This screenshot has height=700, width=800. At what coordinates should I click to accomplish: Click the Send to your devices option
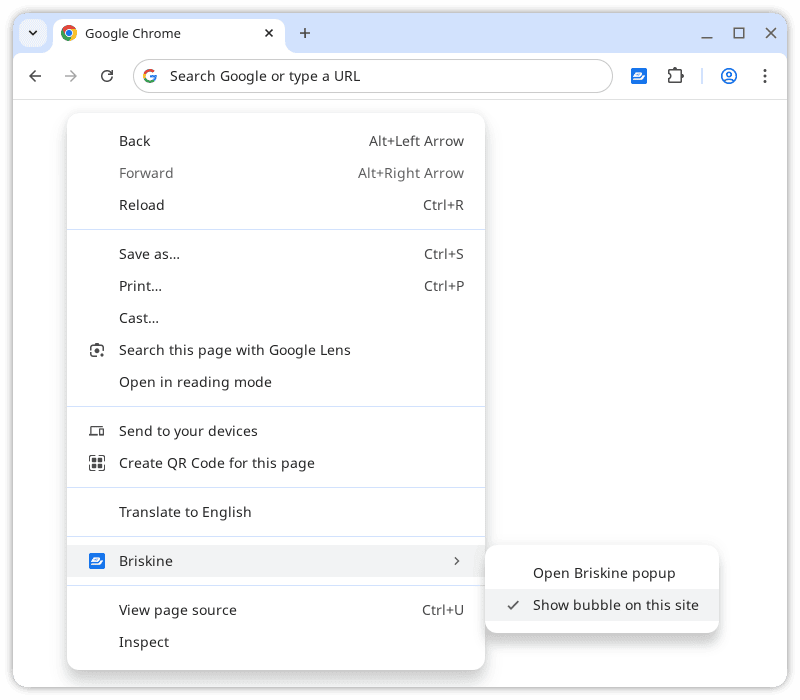[x=188, y=431]
